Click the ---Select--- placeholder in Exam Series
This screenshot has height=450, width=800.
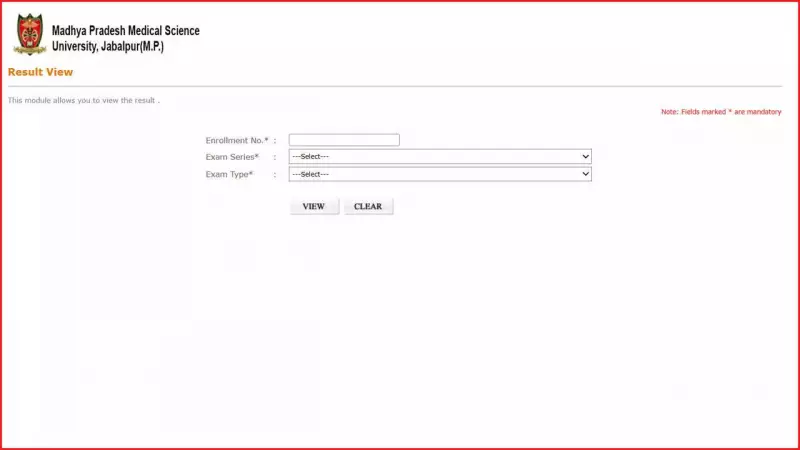[x=310, y=157]
